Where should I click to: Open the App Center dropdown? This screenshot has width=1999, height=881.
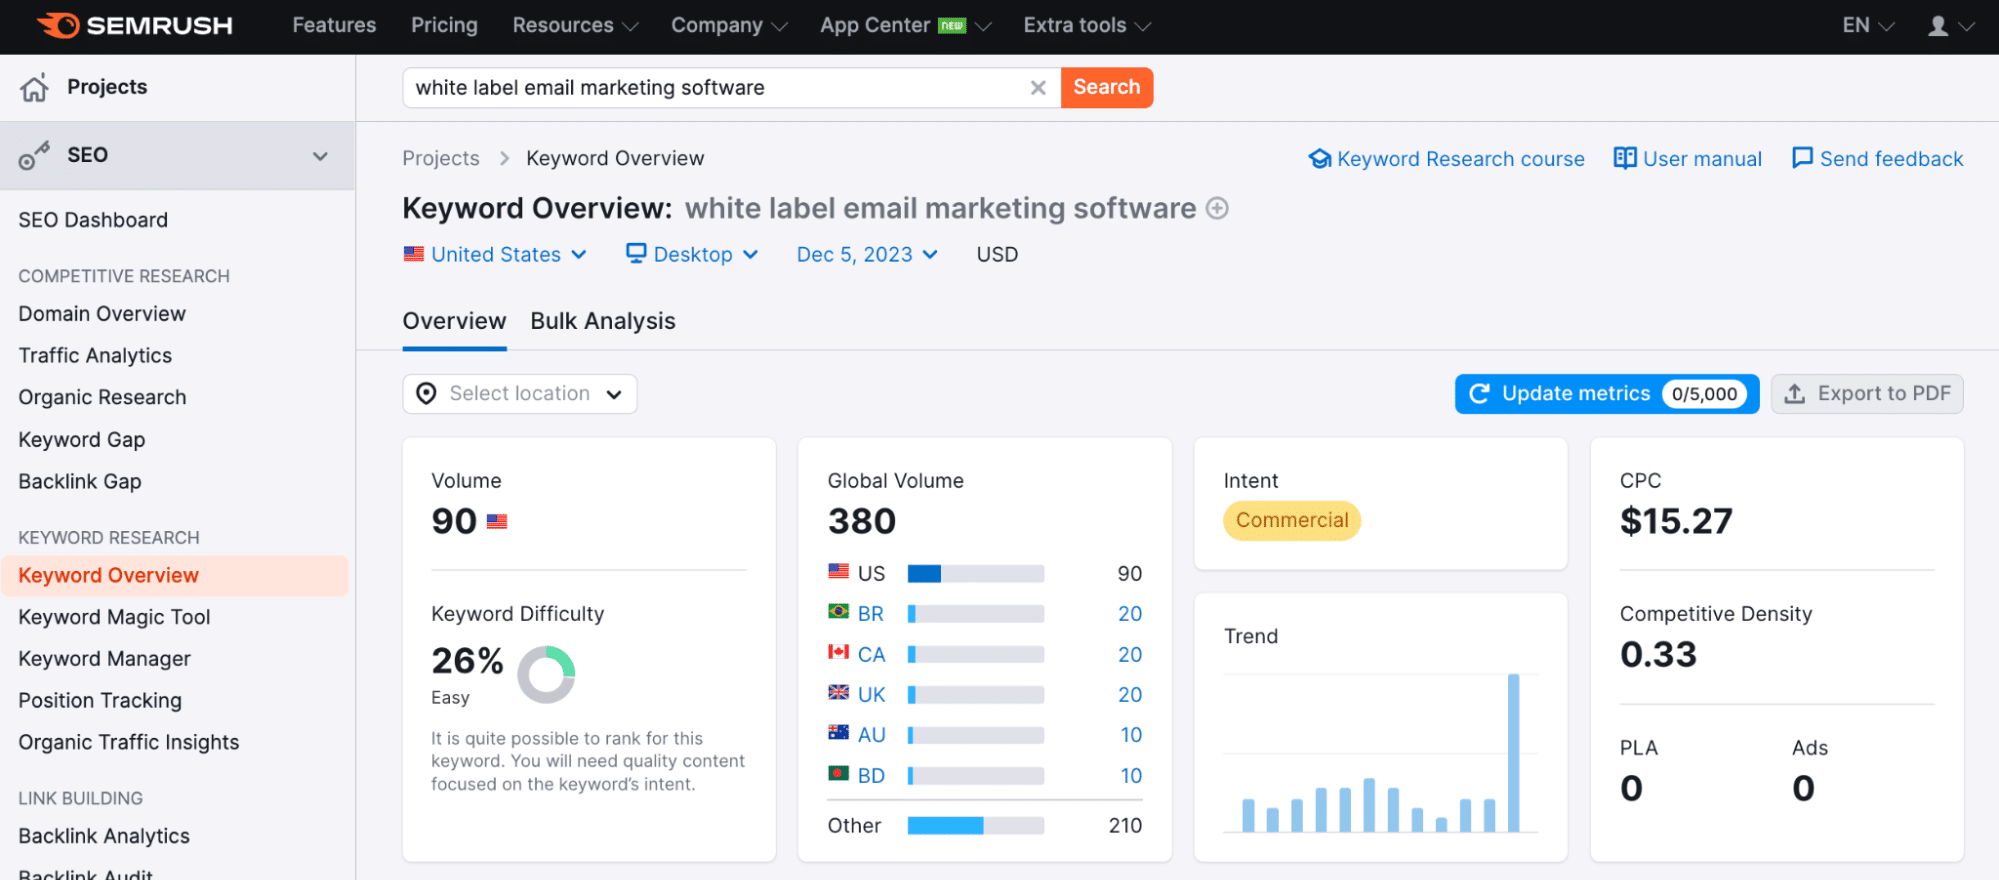click(x=905, y=26)
